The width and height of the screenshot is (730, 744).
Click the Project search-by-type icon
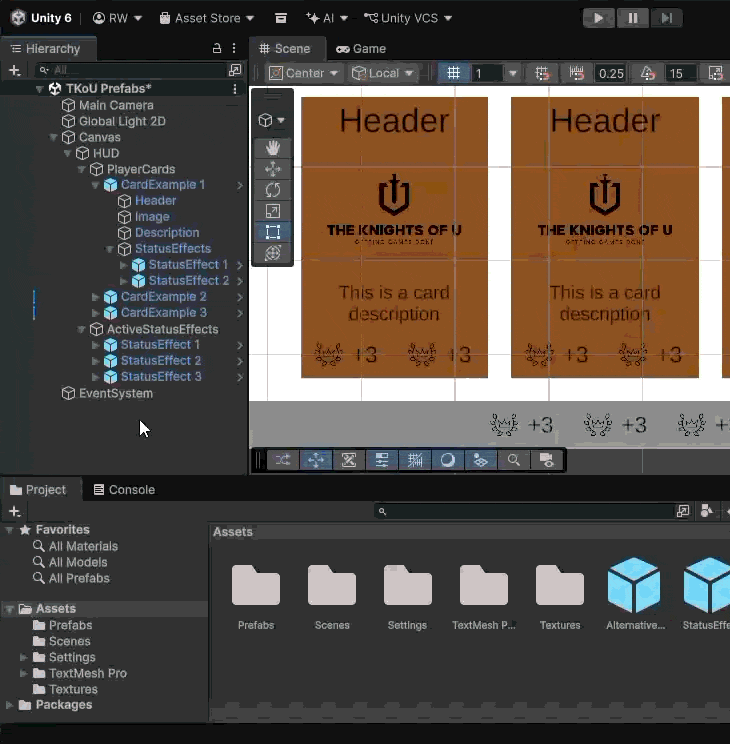pos(683,511)
